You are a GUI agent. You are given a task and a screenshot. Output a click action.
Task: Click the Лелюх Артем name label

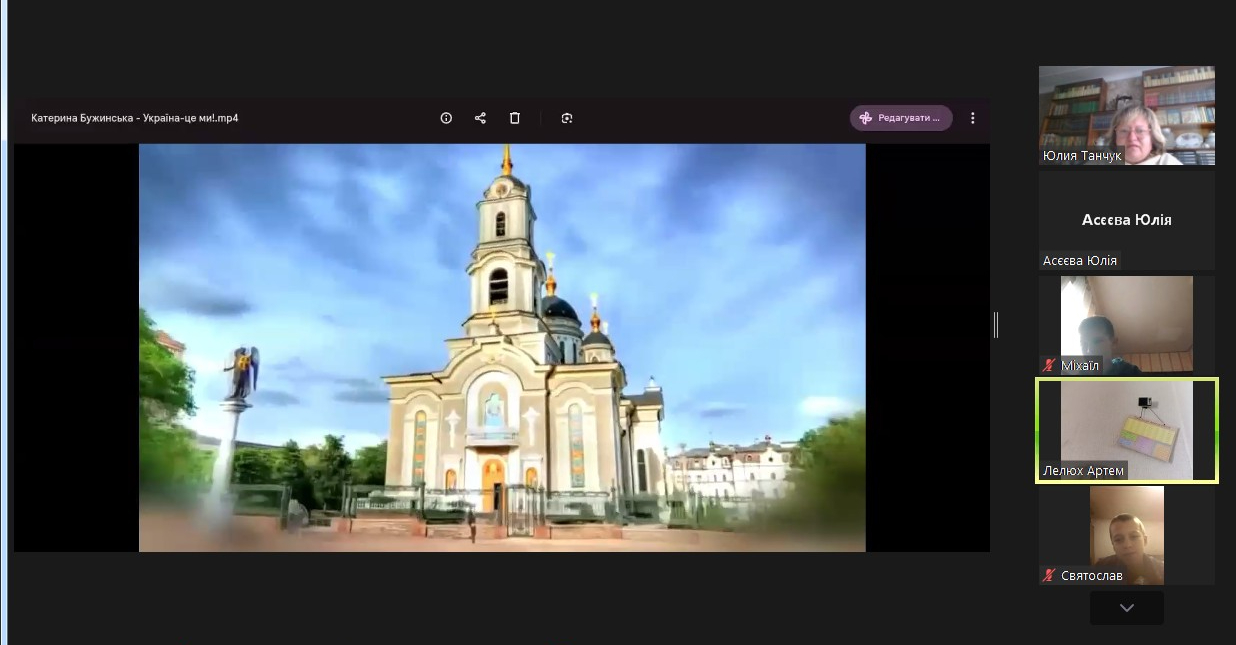[1084, 471]
